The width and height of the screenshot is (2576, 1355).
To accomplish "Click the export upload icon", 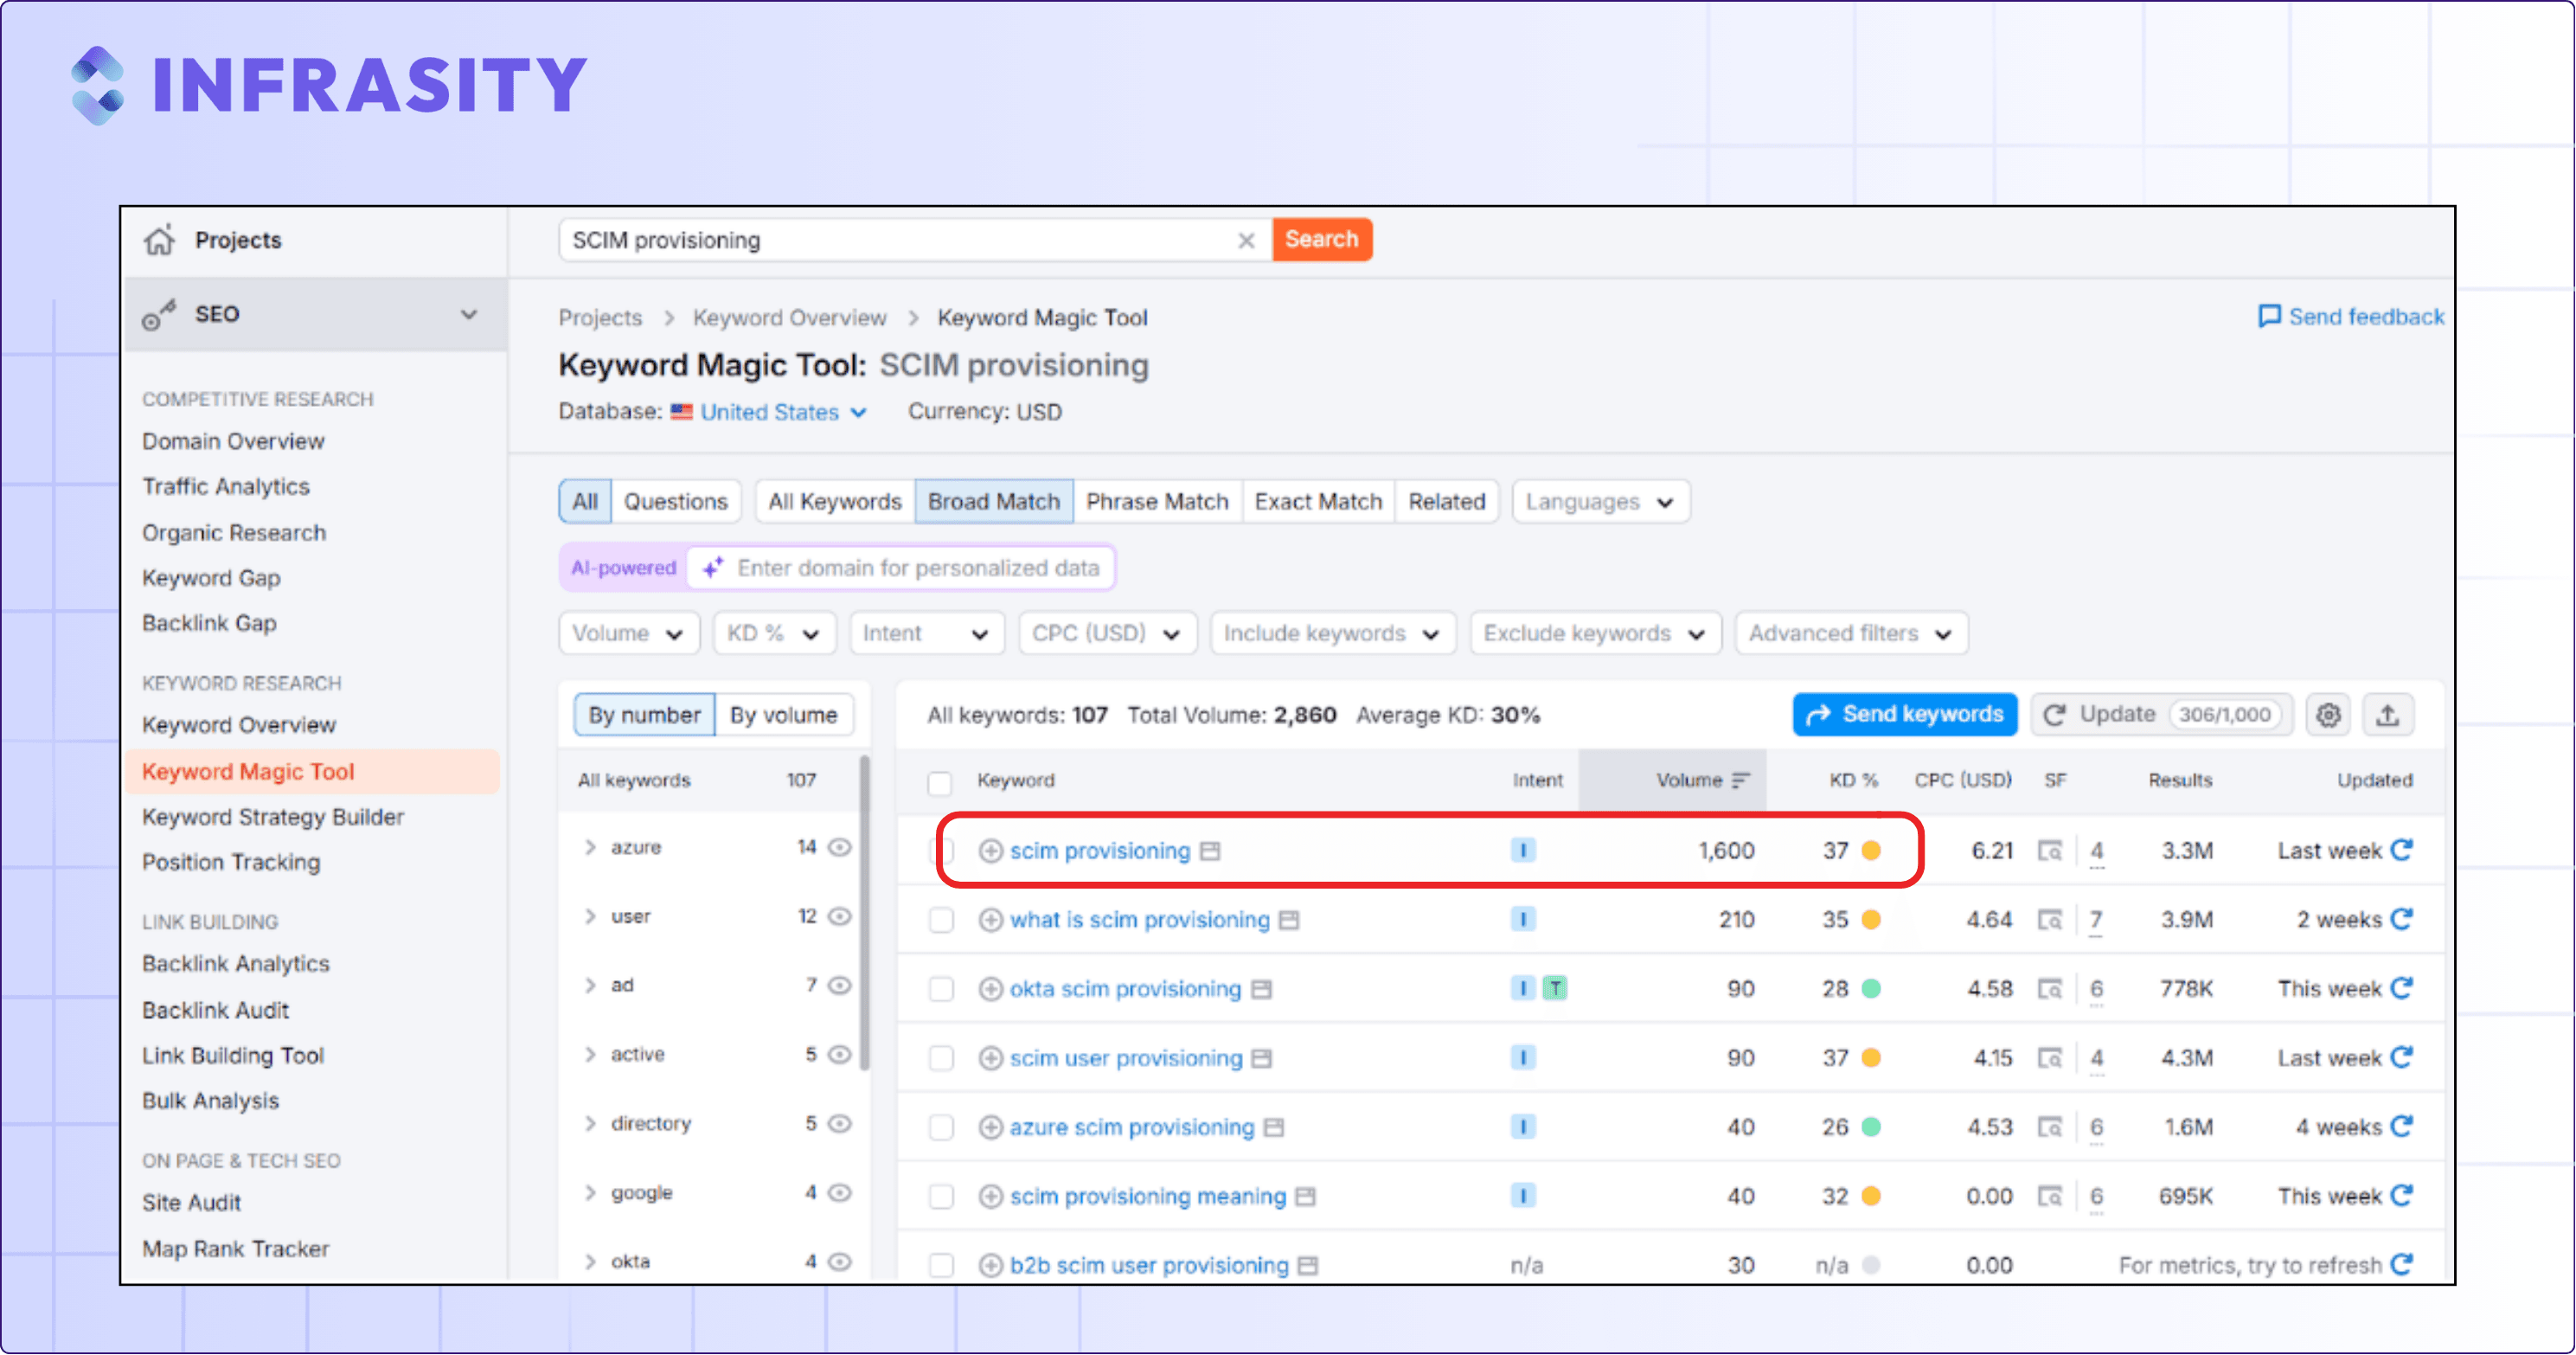I will click(2388, 715).
